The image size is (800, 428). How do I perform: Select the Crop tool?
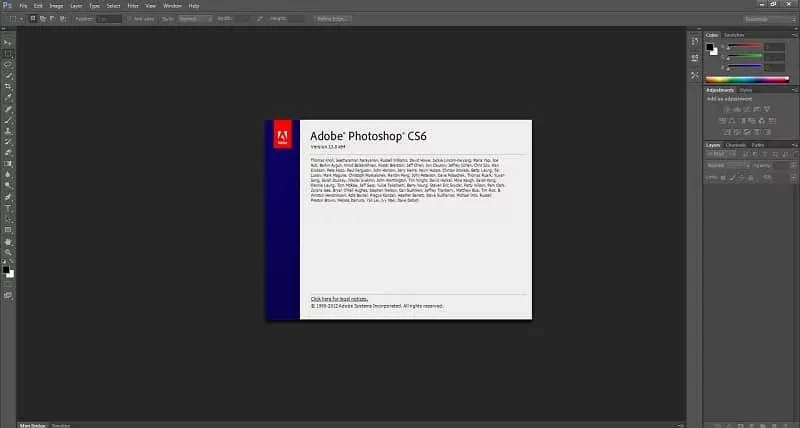click(x=8, y=87)
